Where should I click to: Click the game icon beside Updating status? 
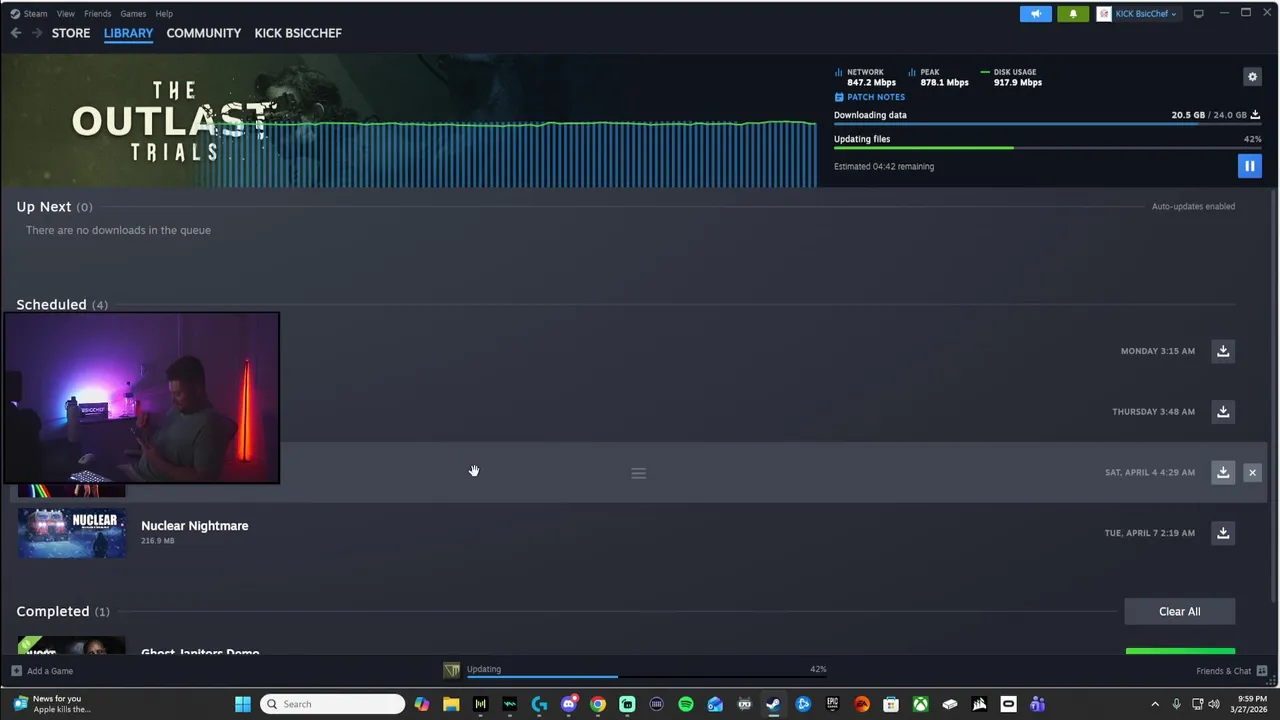(x=452, y=670)
